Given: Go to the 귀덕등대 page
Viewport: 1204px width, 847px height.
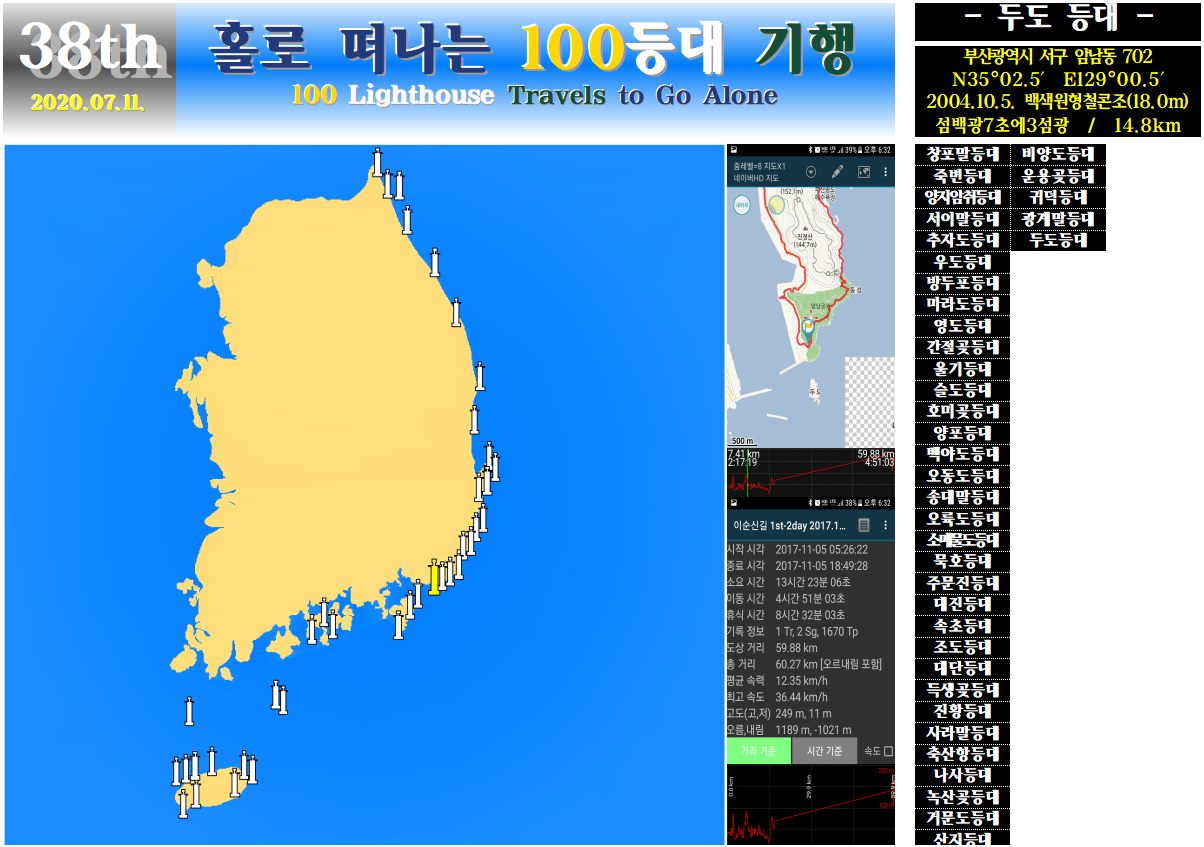Looking at the screenshot, I should pyautogui.click(x=1058, y=197).
